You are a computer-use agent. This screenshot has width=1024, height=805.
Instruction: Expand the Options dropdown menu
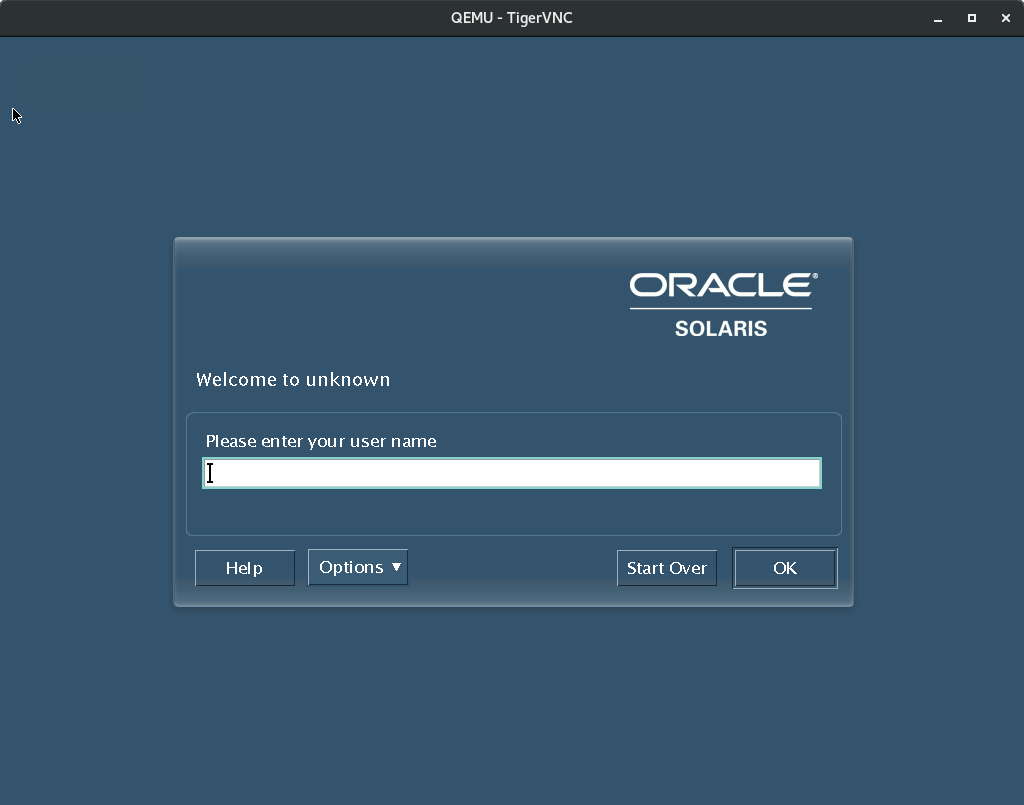358,567
